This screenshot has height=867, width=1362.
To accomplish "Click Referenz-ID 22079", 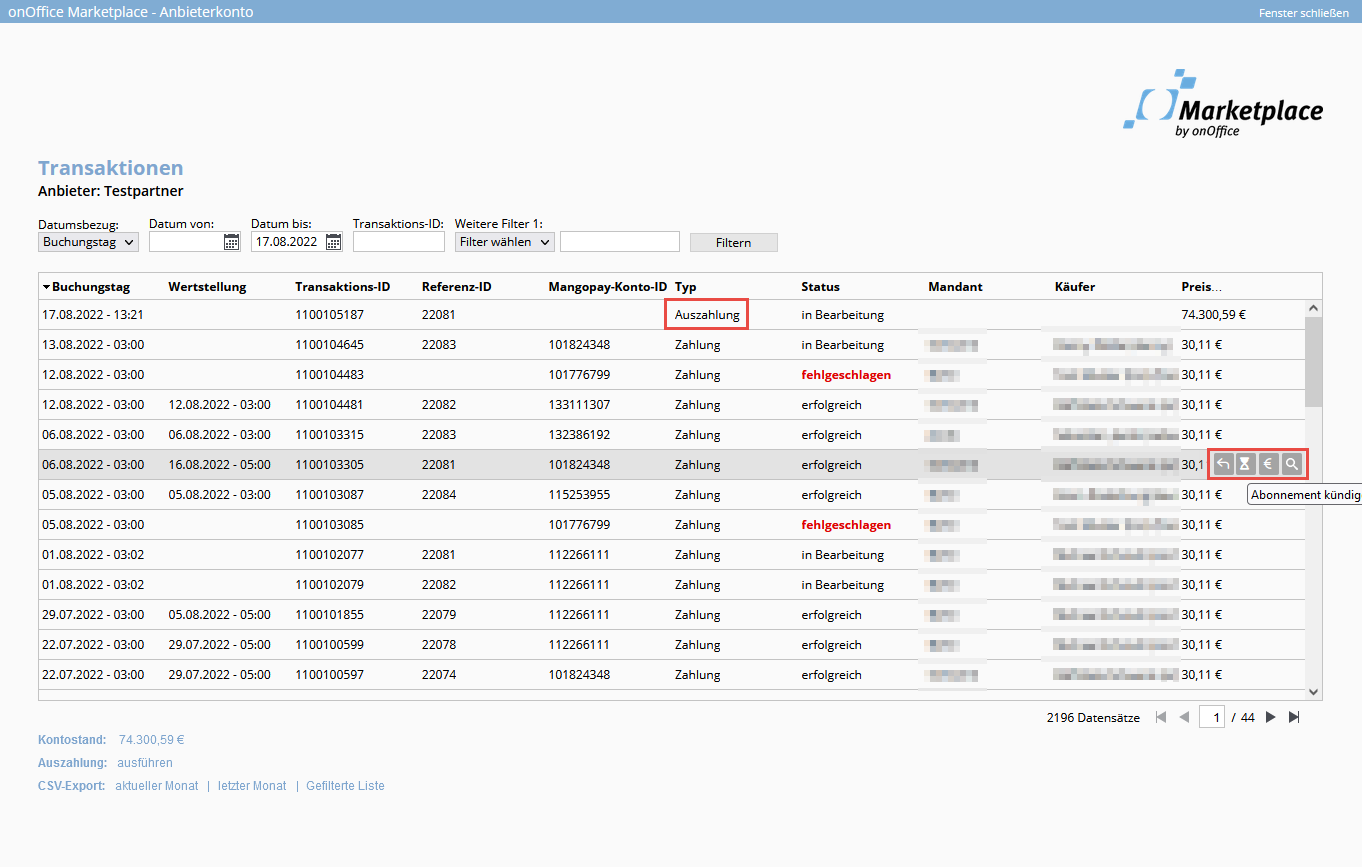I will pyautogui.click(x=439, y=615).
